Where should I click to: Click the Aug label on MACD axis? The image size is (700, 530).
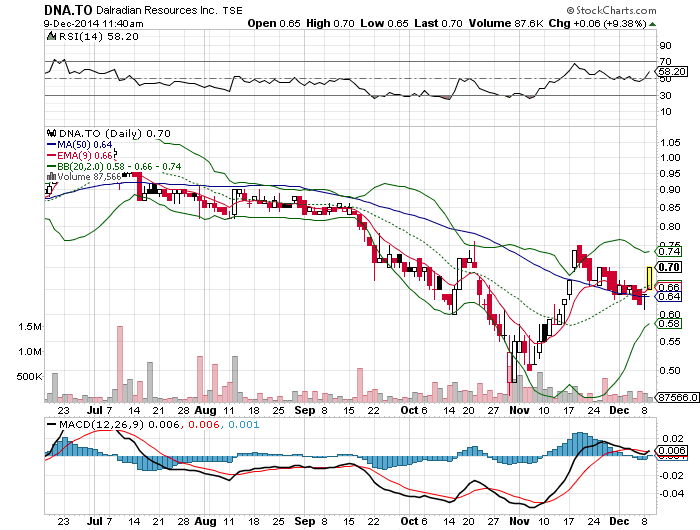[x=205, y=521]
